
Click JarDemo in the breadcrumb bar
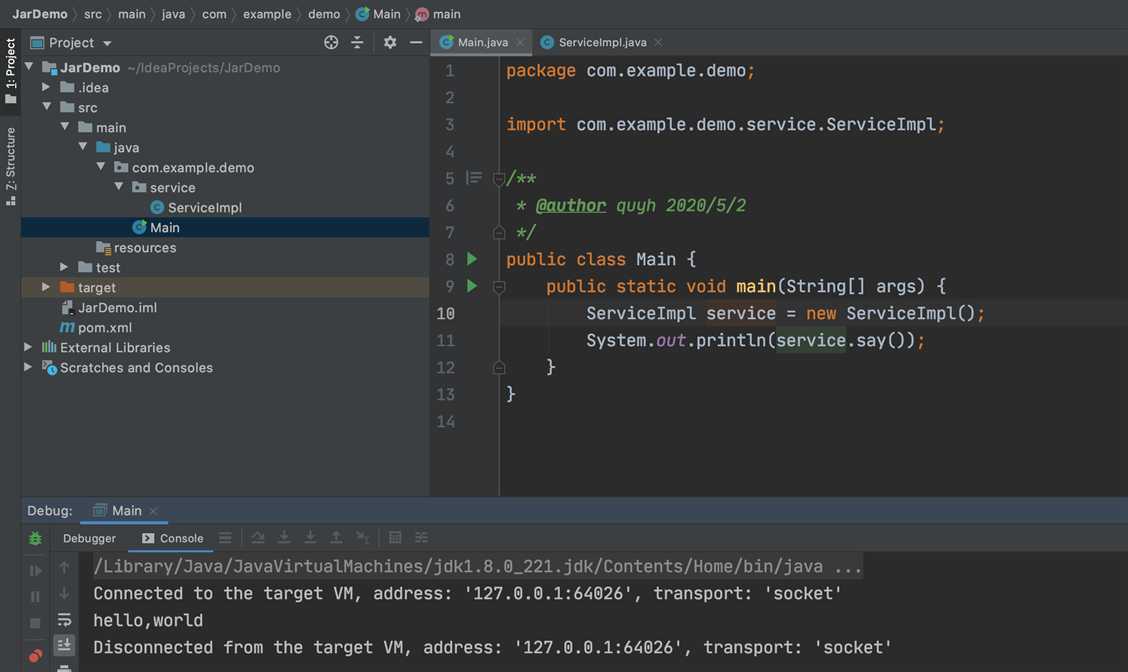pos(40,14)
